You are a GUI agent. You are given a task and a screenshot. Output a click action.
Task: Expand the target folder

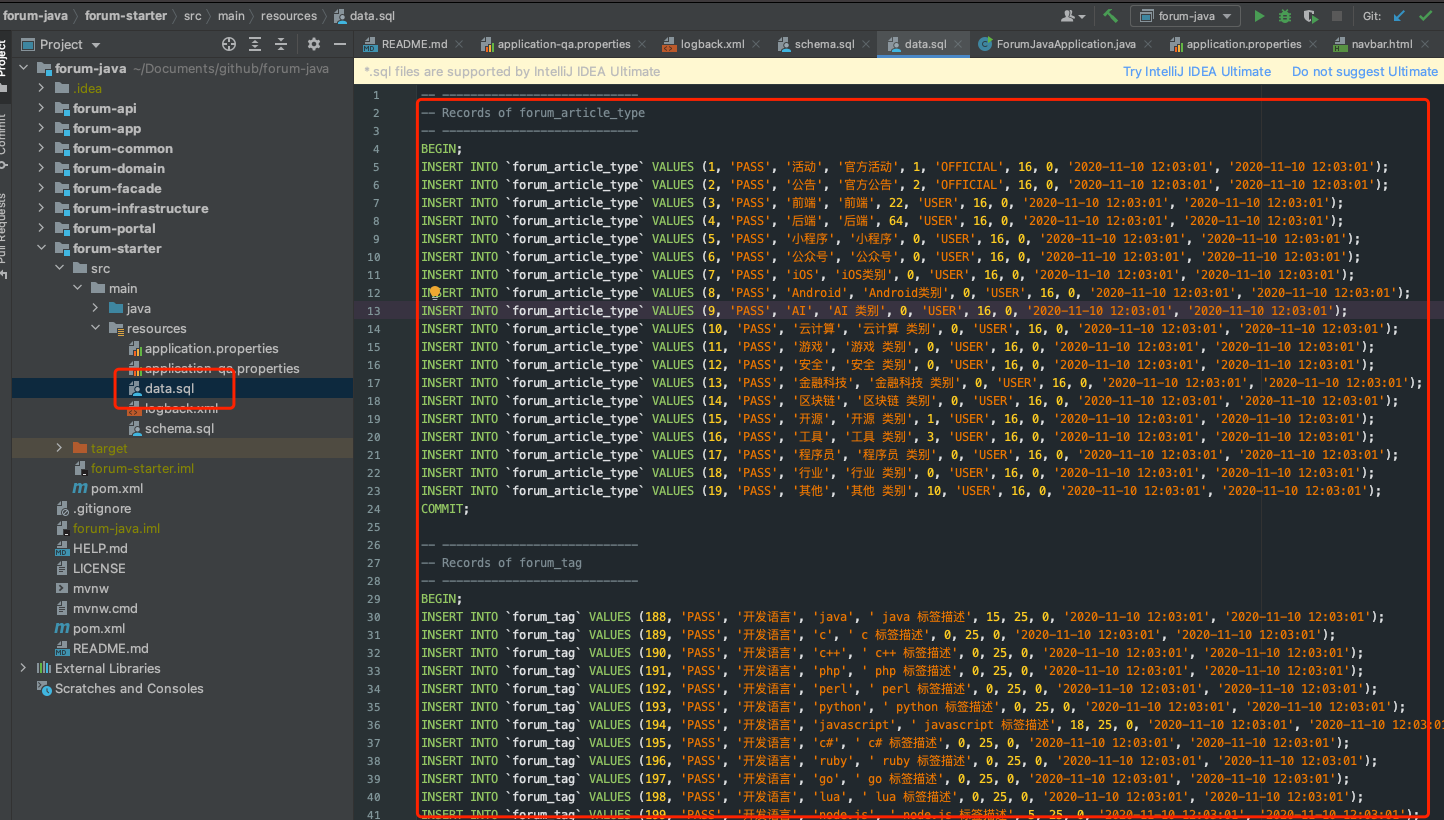pyautogui.click(x=59, y=448)
